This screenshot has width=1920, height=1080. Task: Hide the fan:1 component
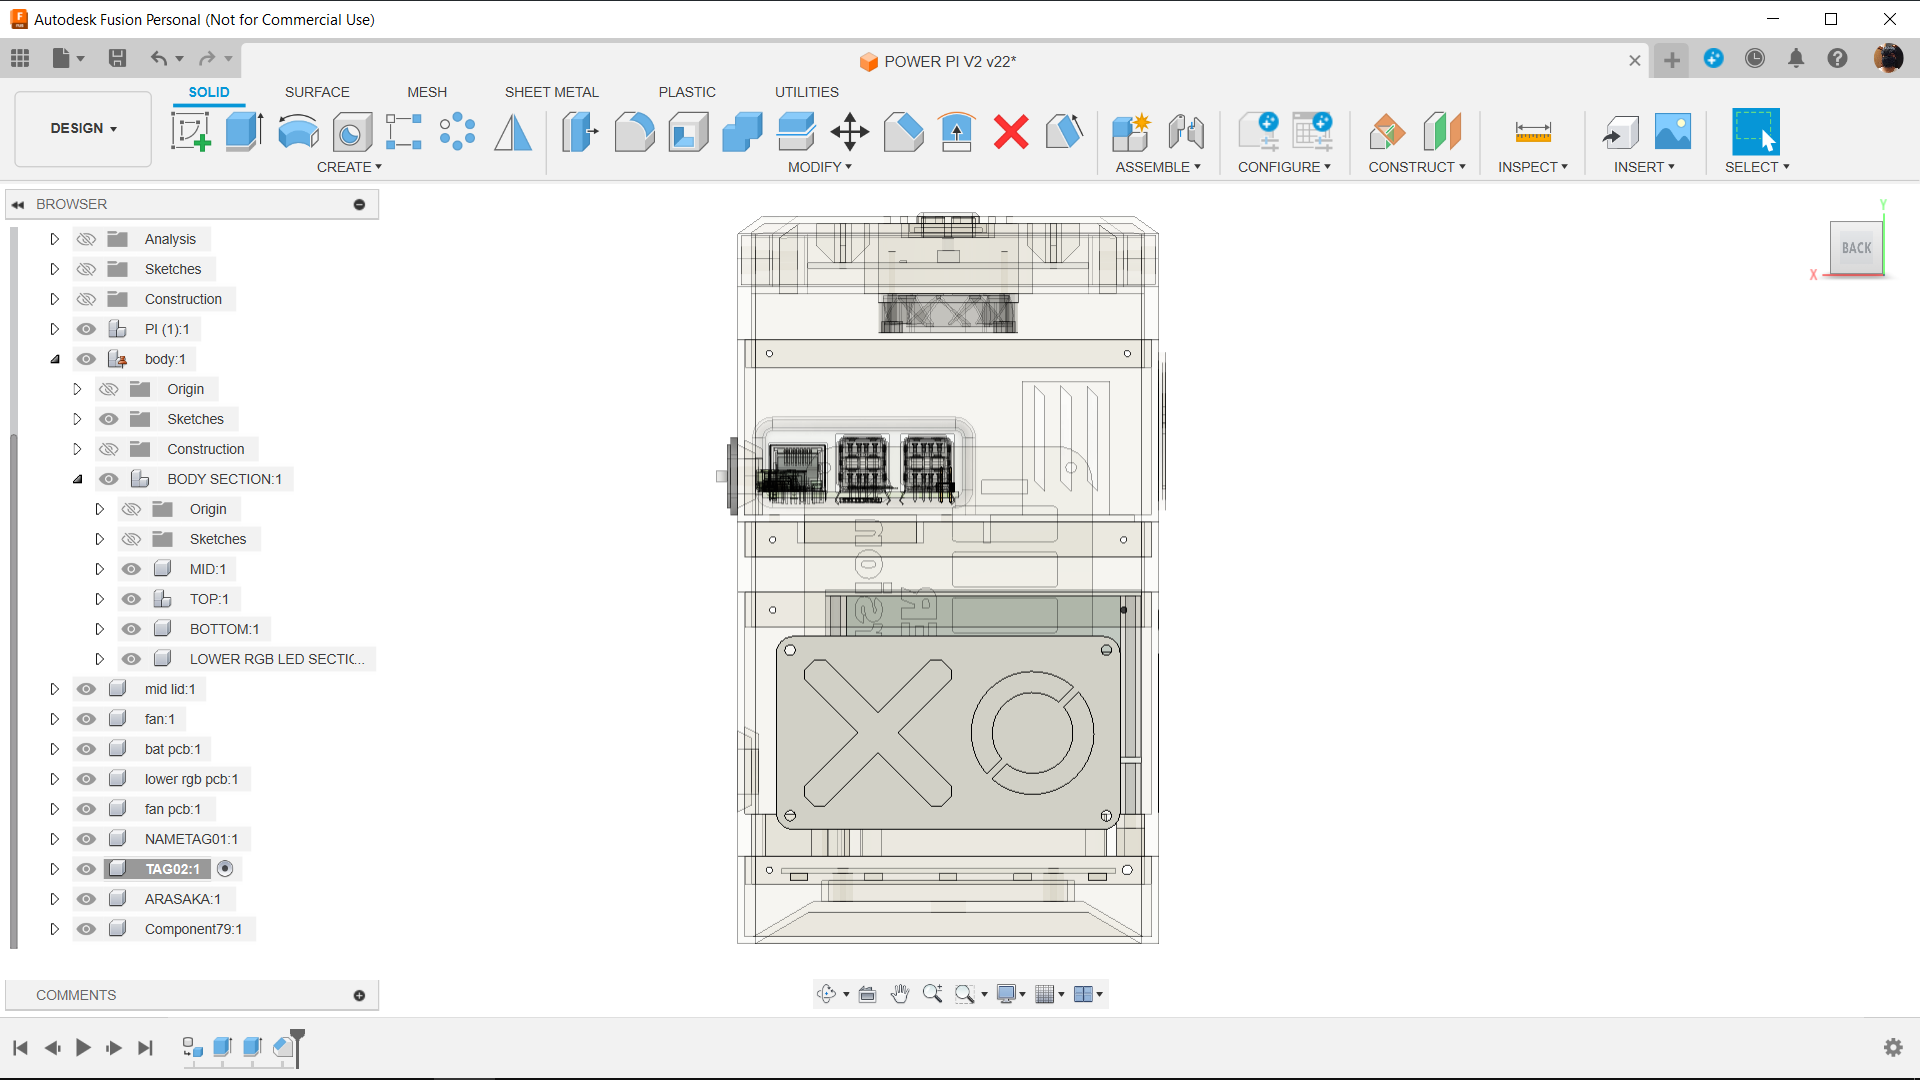87,719
